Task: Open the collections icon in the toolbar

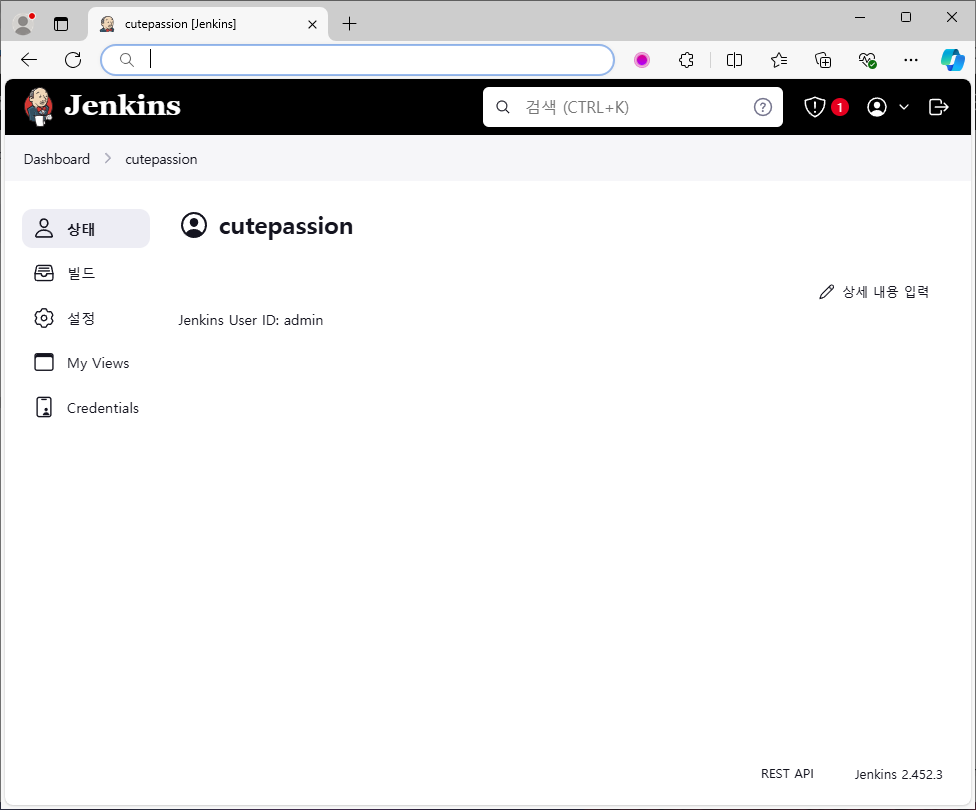Action: pyautogui.click(x=823, y=60)
